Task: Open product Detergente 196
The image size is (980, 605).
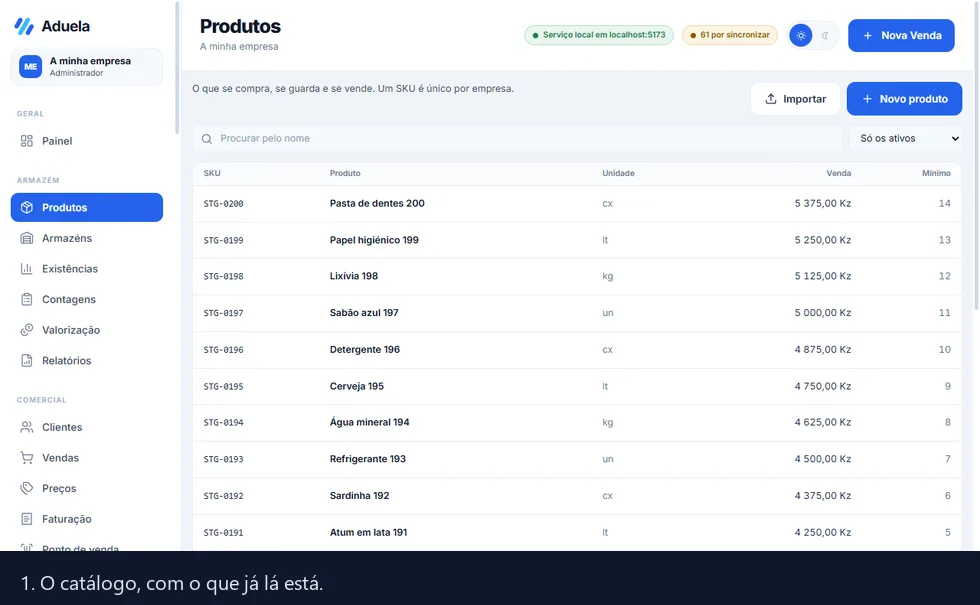Action: [x=364, y=349]
